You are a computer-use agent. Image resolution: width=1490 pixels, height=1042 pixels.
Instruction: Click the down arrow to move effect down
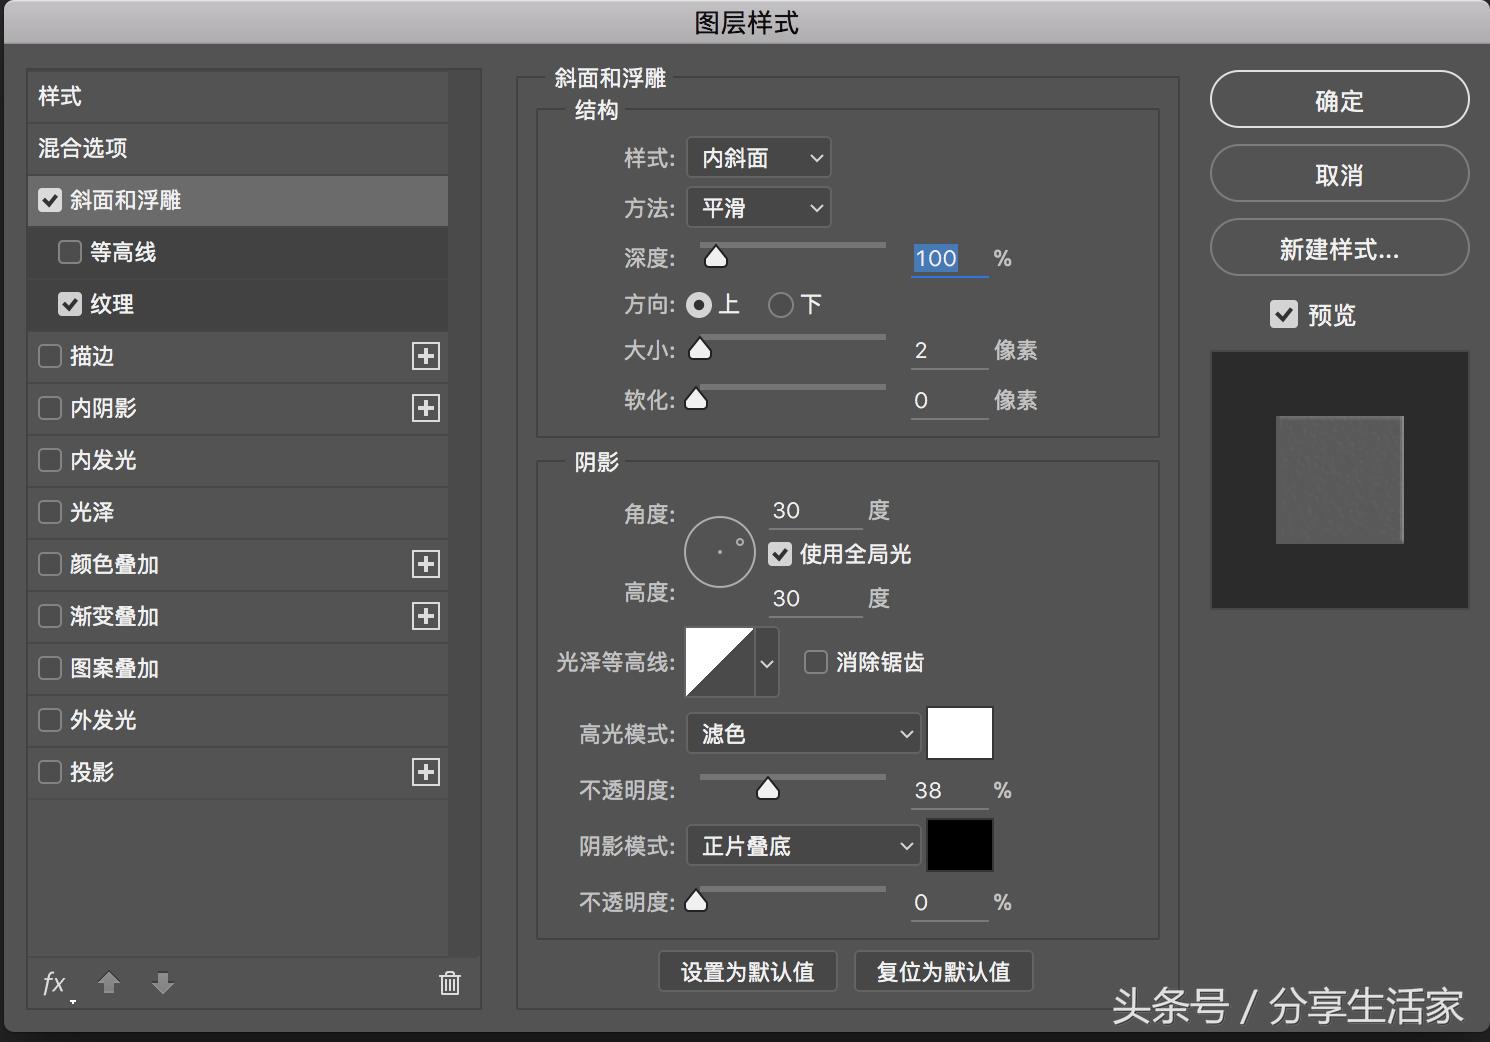click(x=162, y=983)
